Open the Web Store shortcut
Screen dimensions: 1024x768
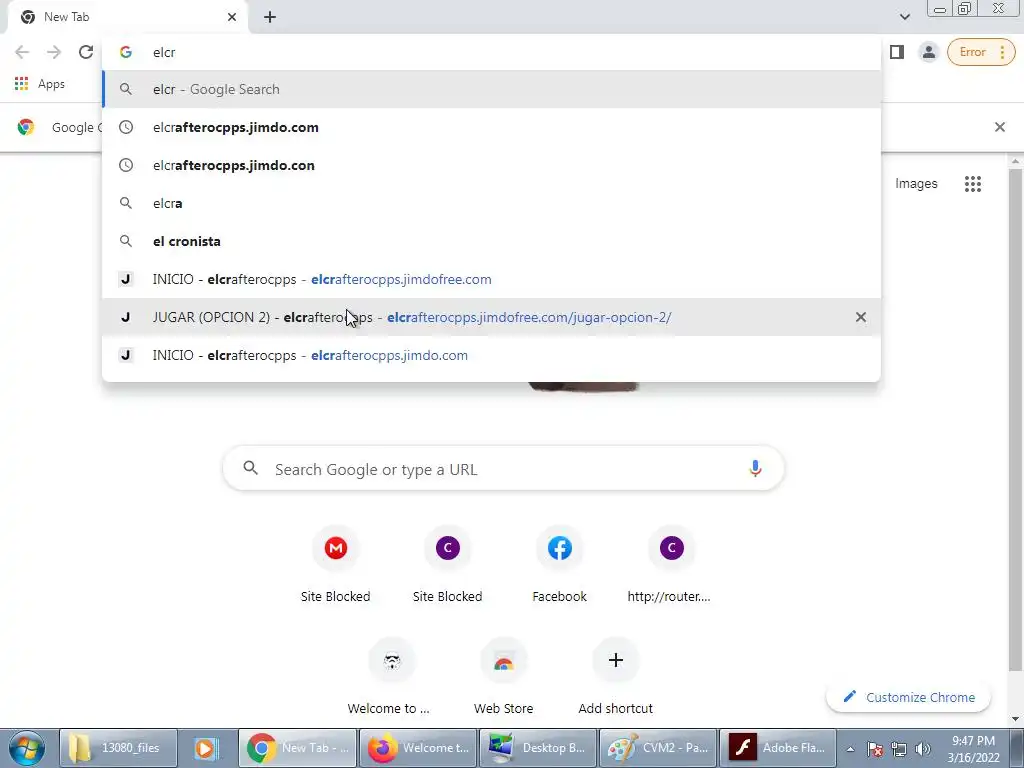pyautogui.click(x=503, y=679)
